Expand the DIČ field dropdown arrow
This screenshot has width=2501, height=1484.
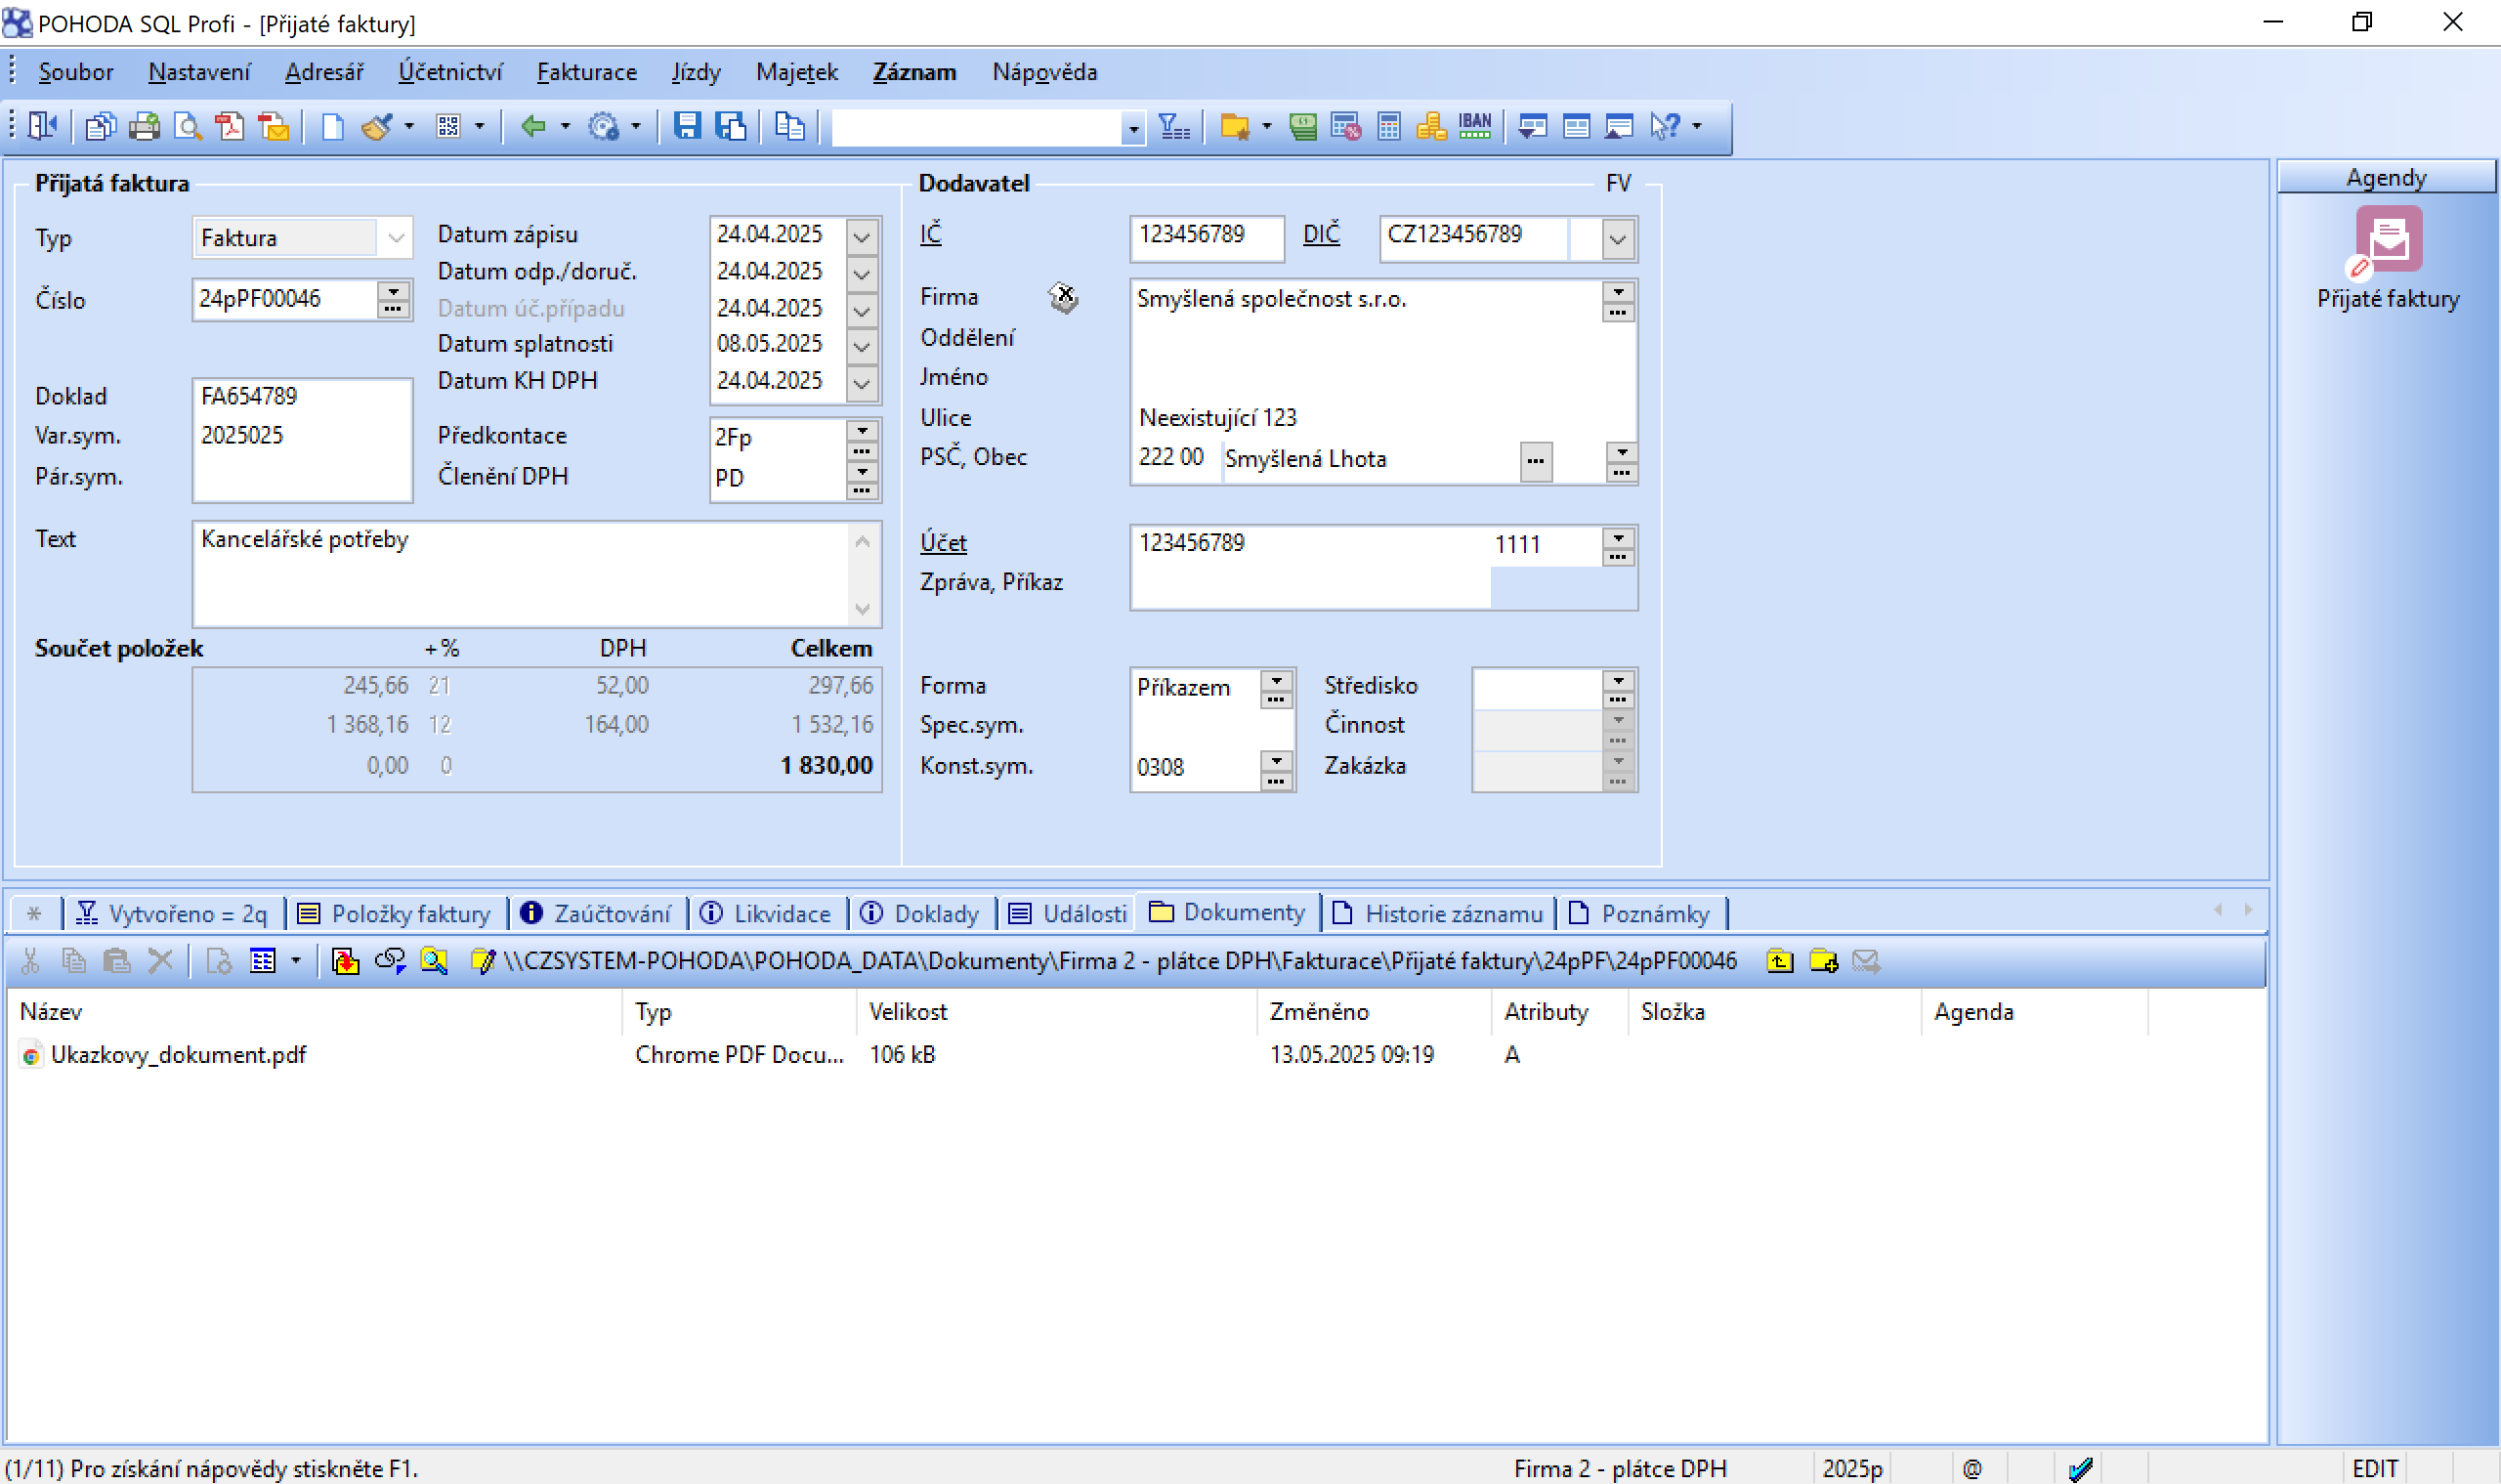click(1617, 239)
